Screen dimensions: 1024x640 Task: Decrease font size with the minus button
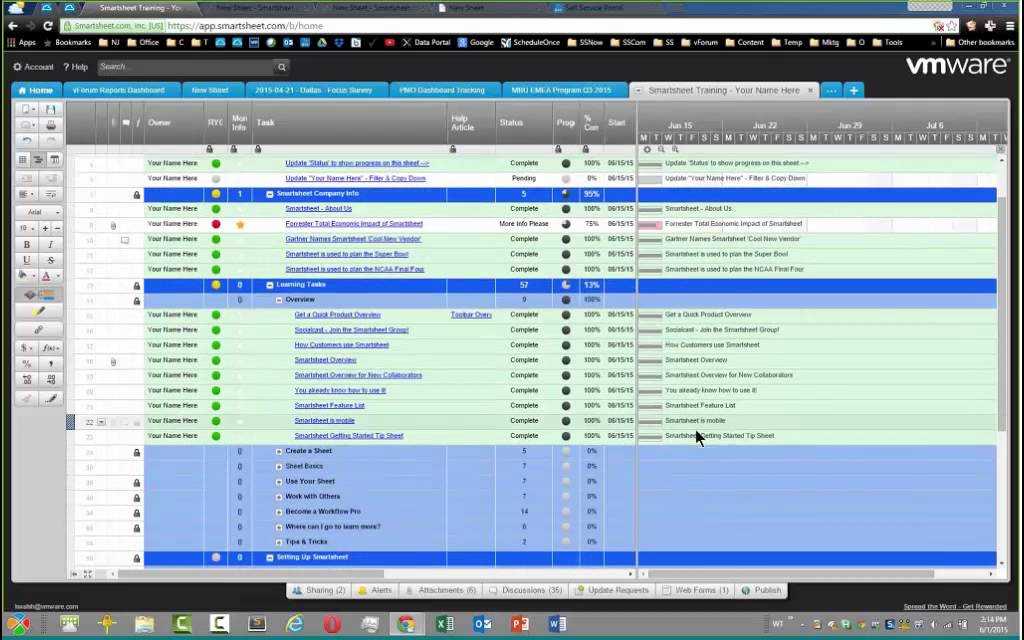point(57,228)
